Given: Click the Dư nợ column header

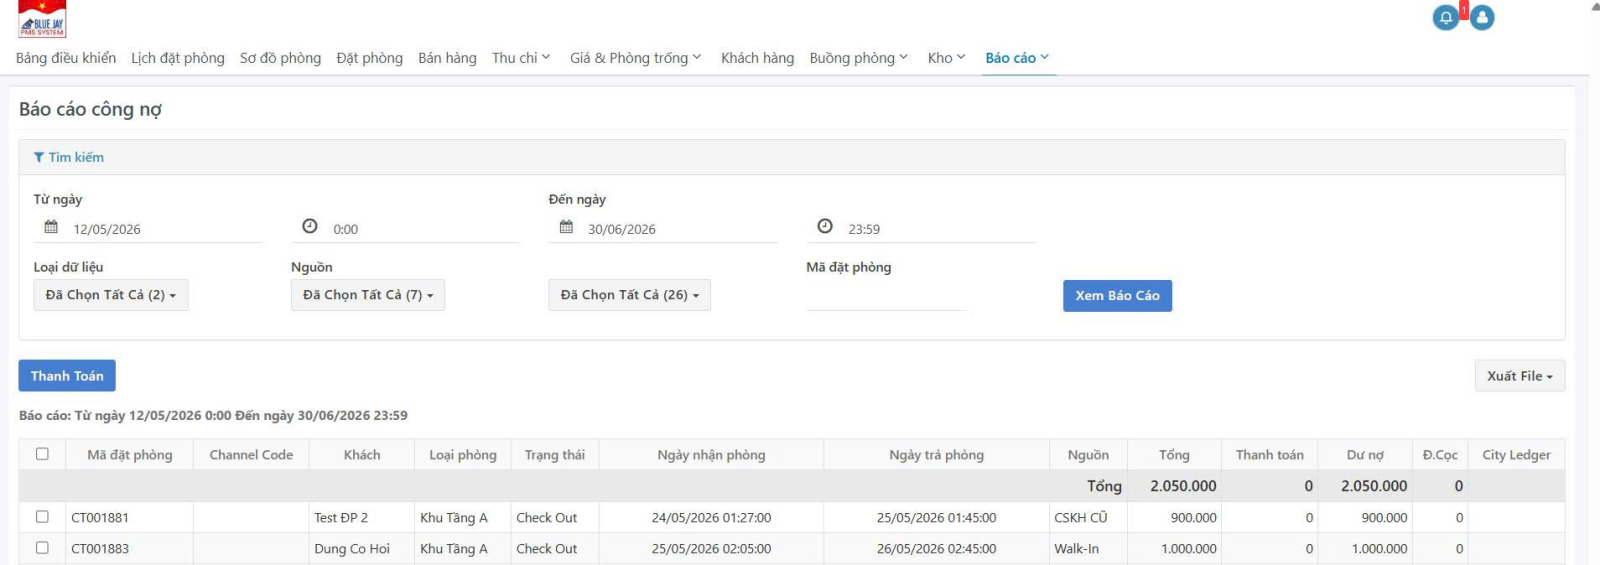Looking at the screenshot, I should click(1365, 455).
